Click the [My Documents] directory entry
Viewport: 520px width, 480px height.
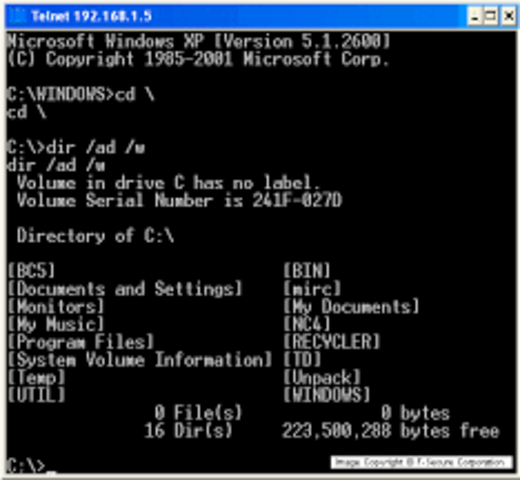351,307
